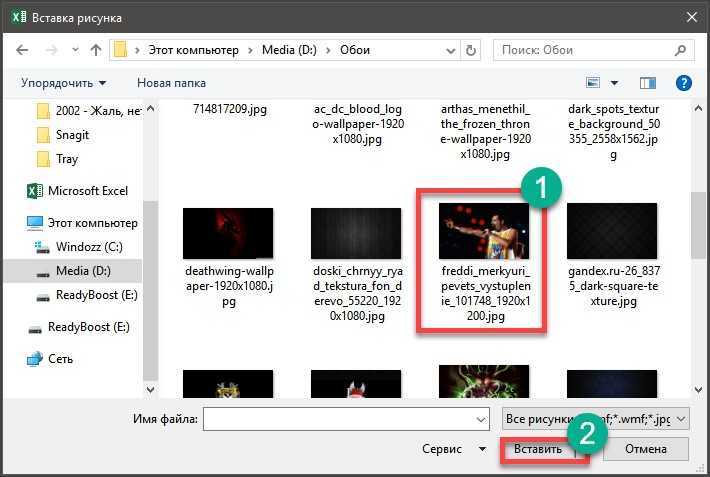Select the doski_chrnyy_ryad_tekstura thumbnail

coord(356,233)
